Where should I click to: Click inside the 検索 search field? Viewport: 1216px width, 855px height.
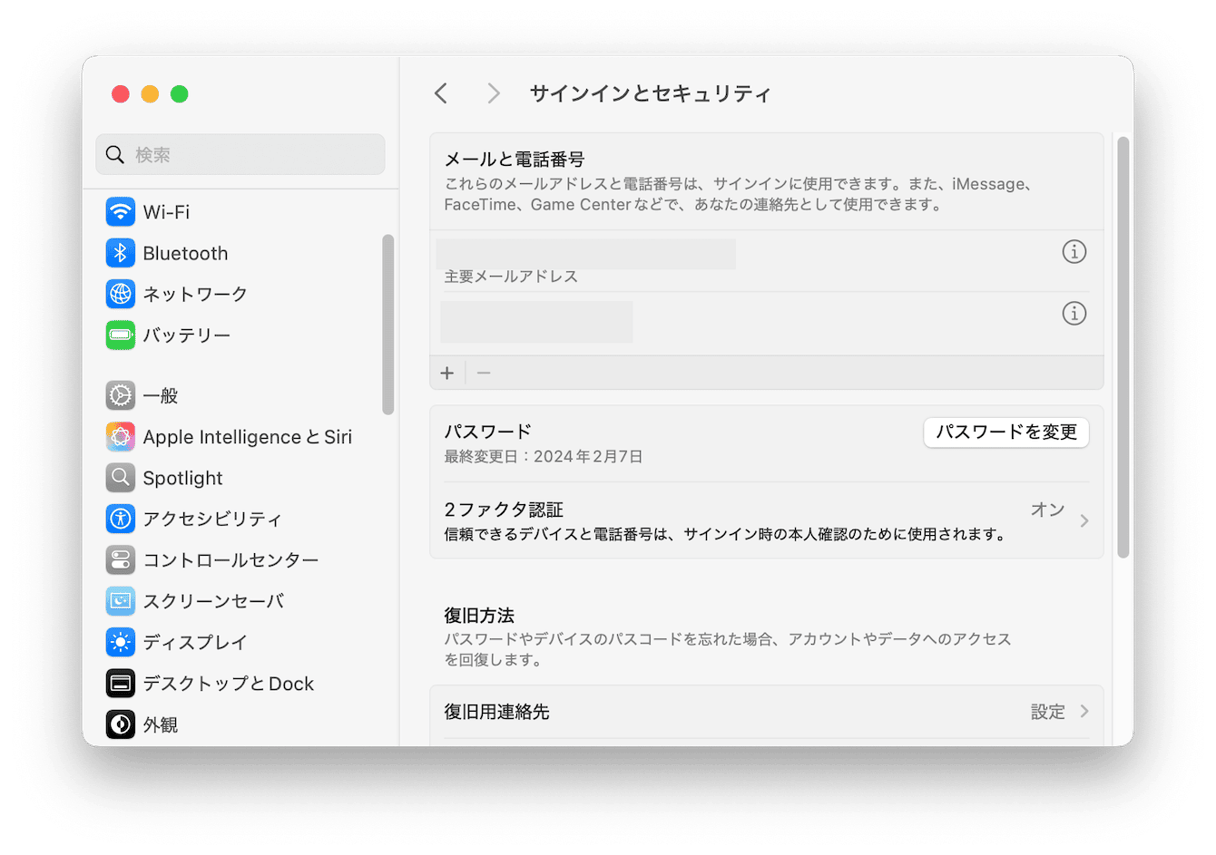coord(240,154)
